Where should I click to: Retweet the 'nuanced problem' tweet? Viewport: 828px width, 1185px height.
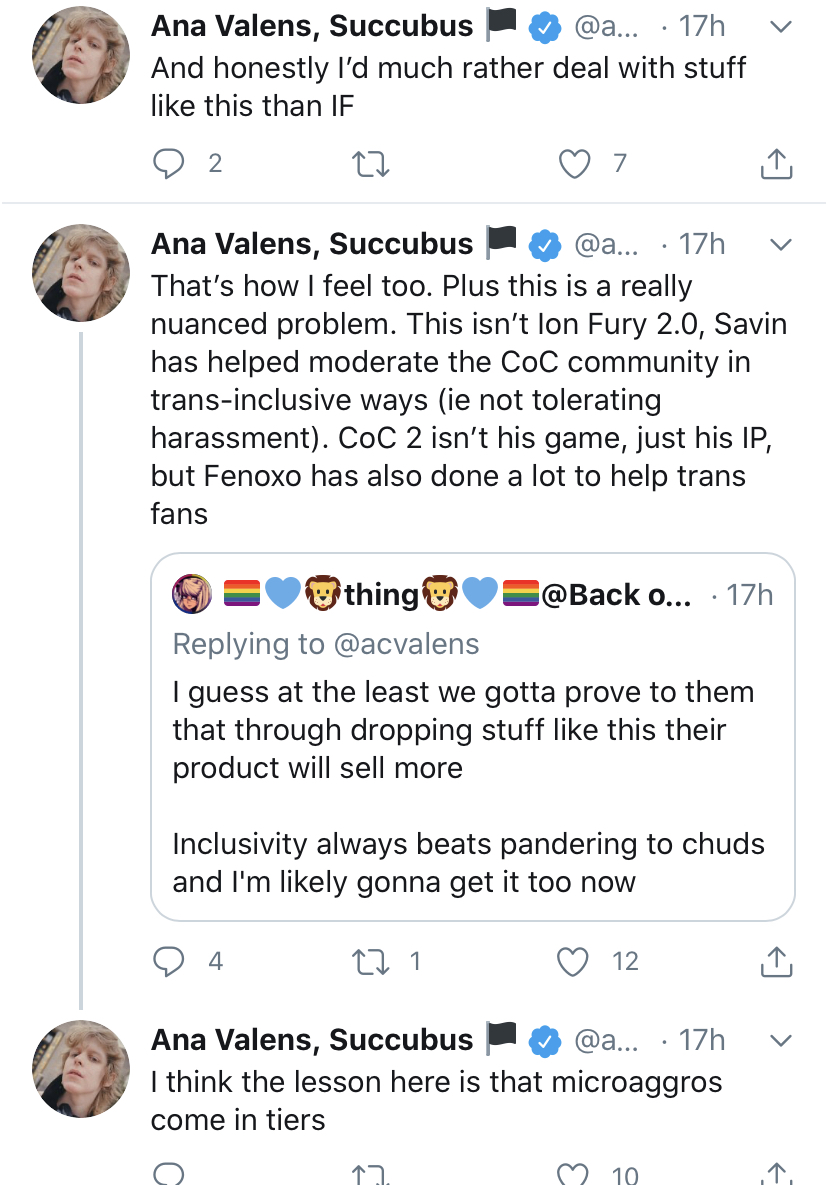pos(370,961)
